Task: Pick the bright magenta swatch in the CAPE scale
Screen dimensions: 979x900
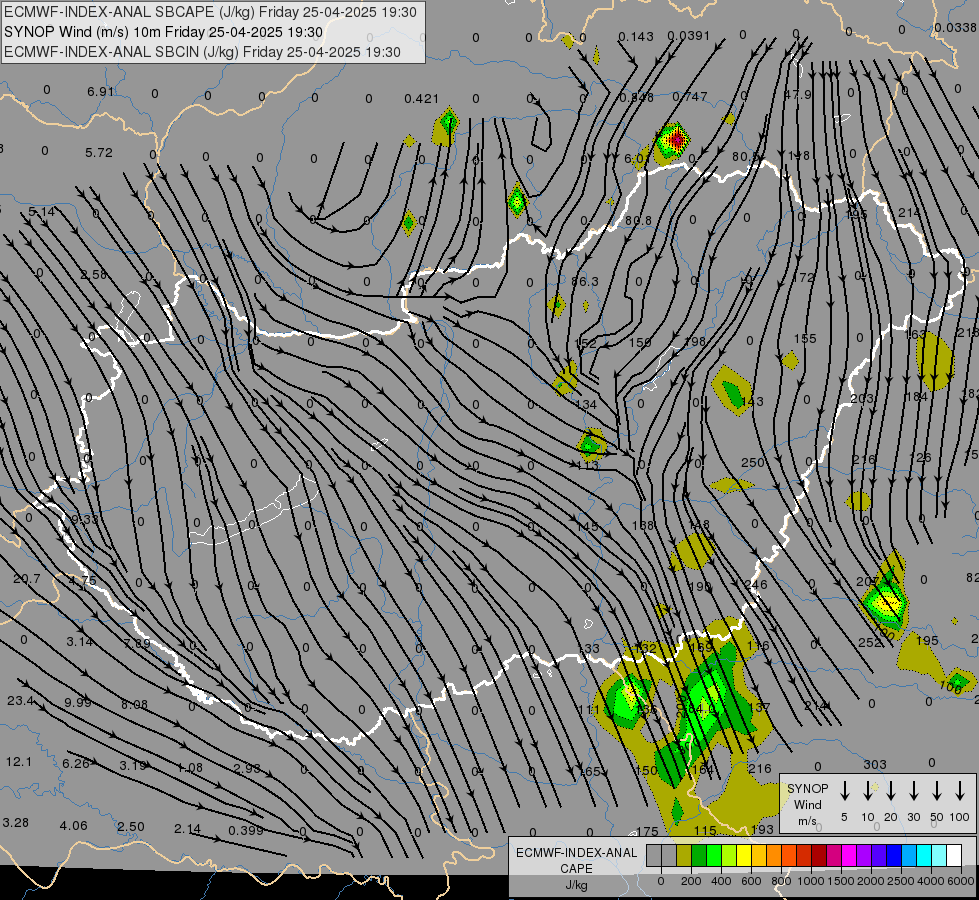Action: 849,855
